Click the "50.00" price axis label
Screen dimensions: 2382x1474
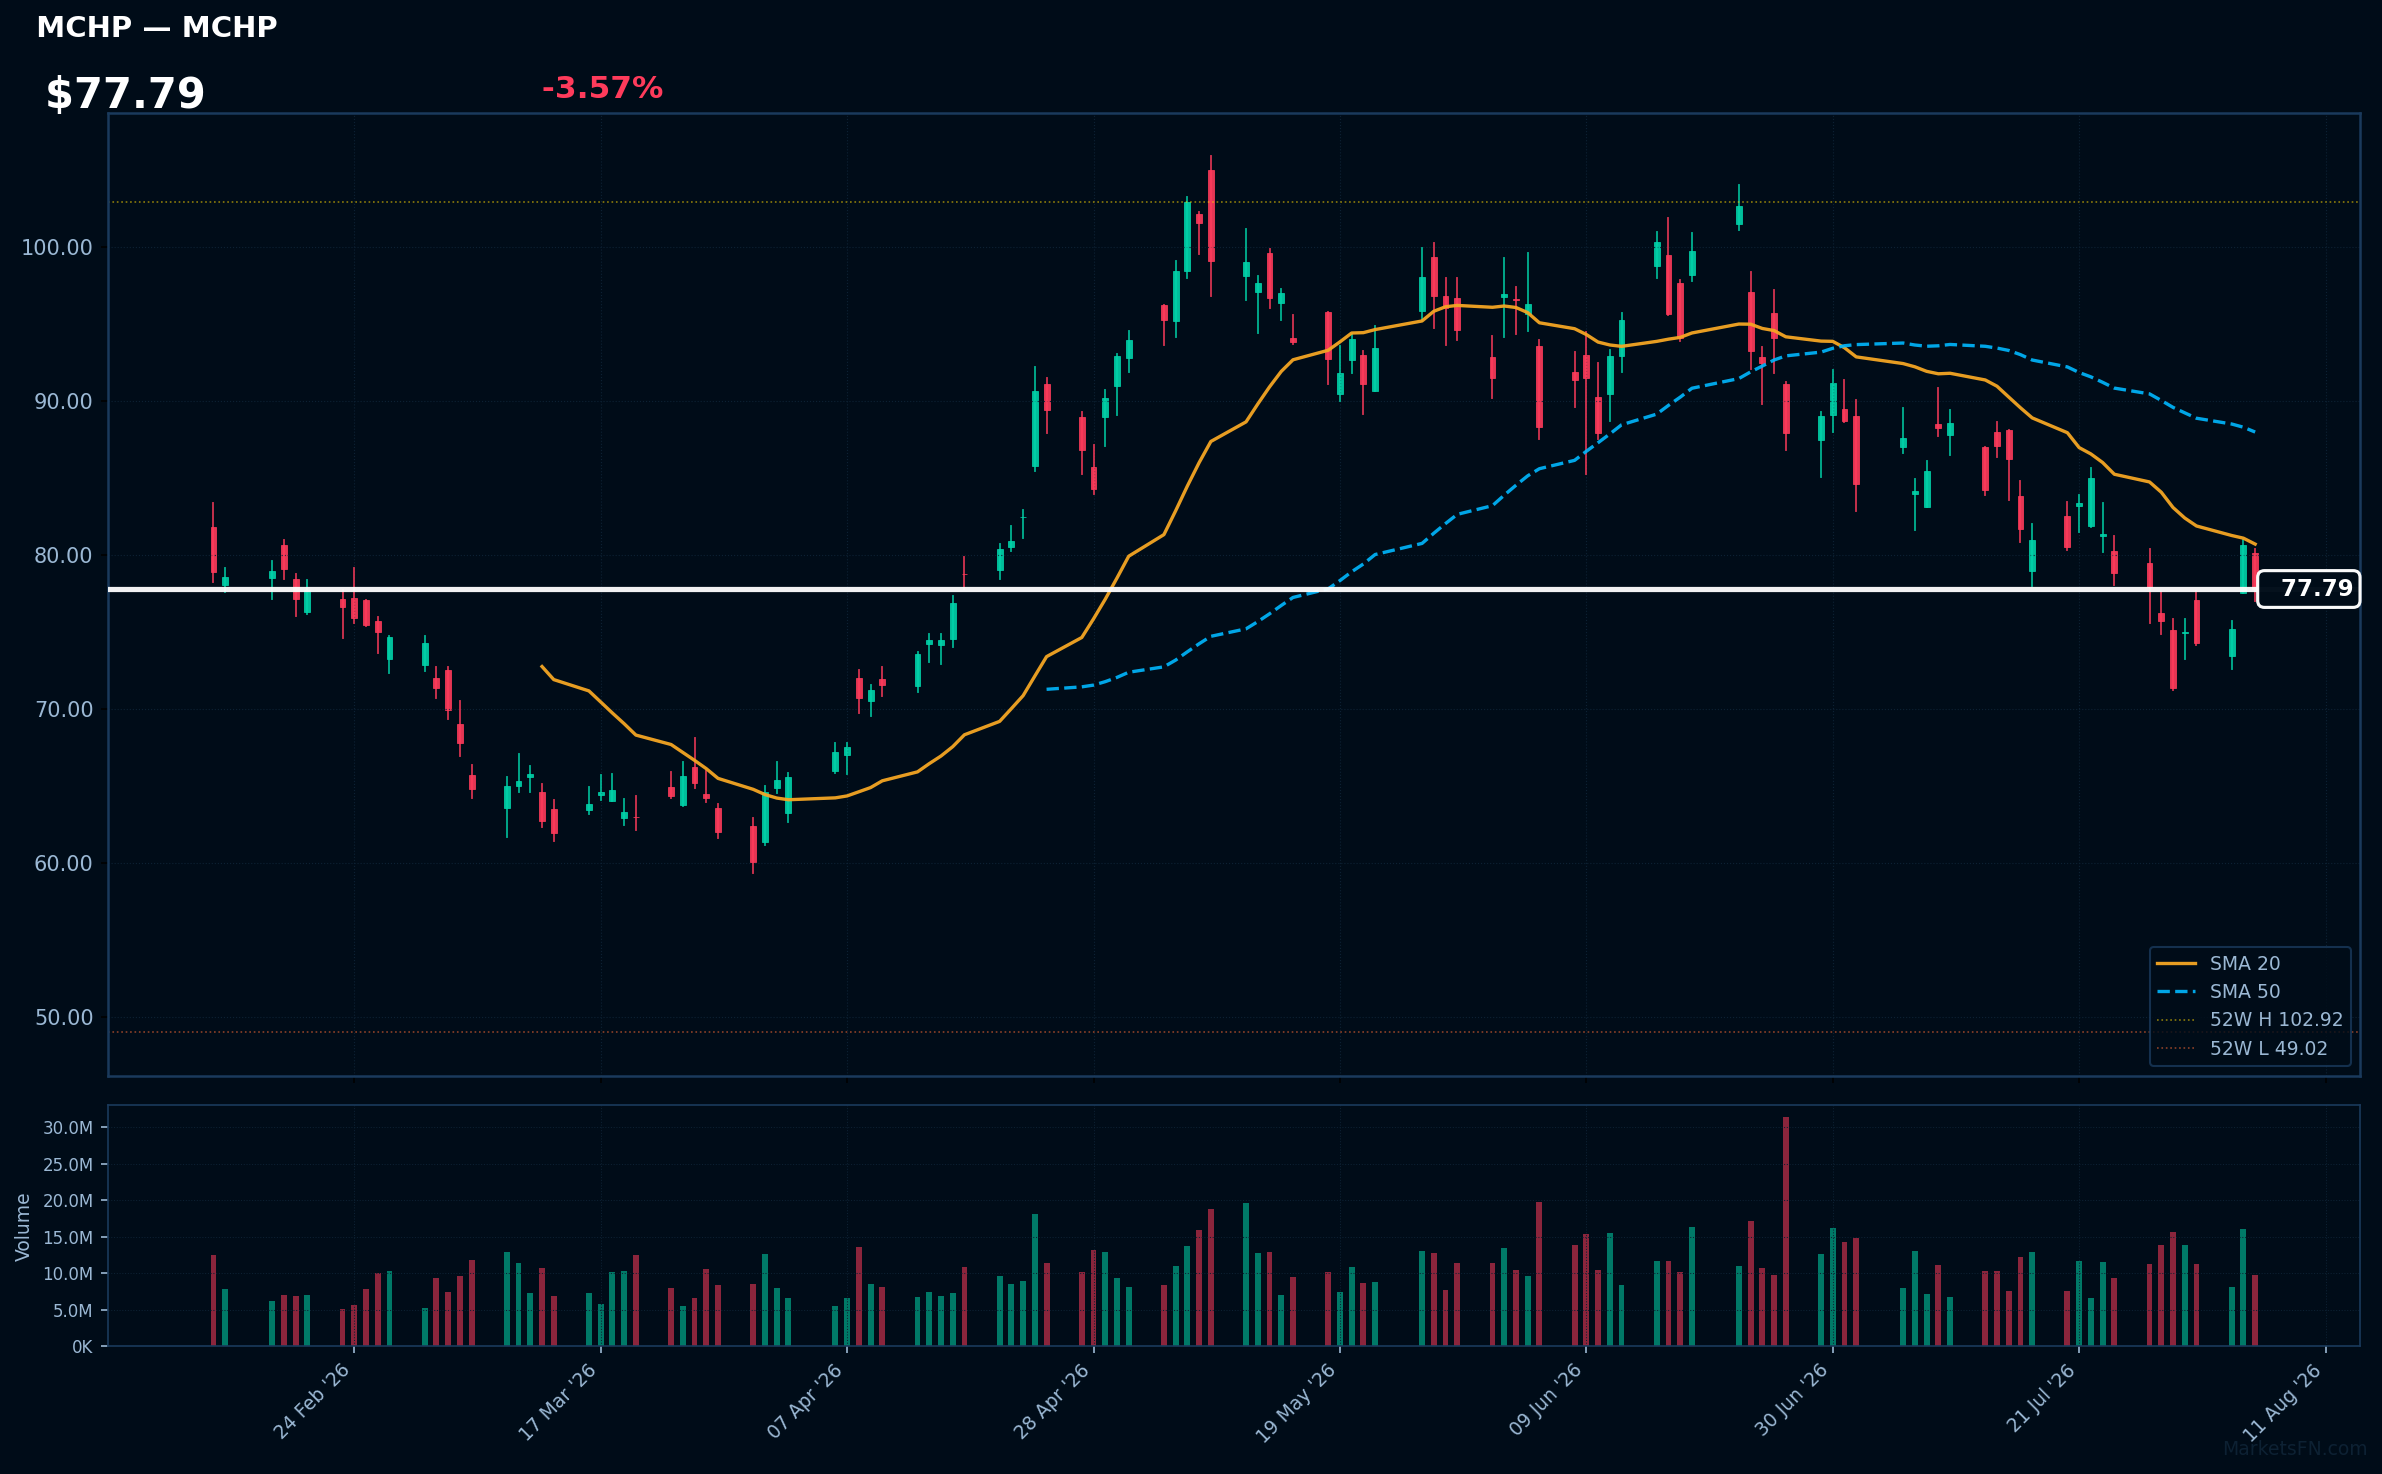[x=63, y=1017]
